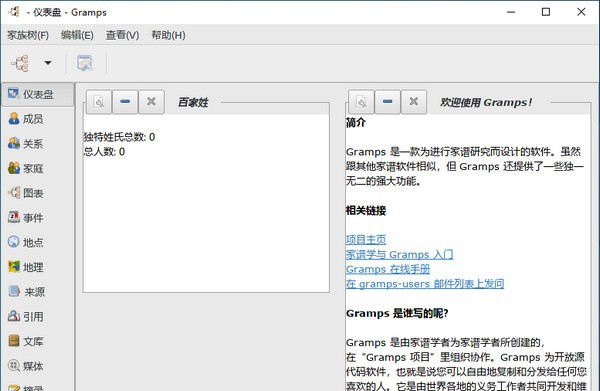Open the family tree manager toolbar icon

(x=20, y=63)
